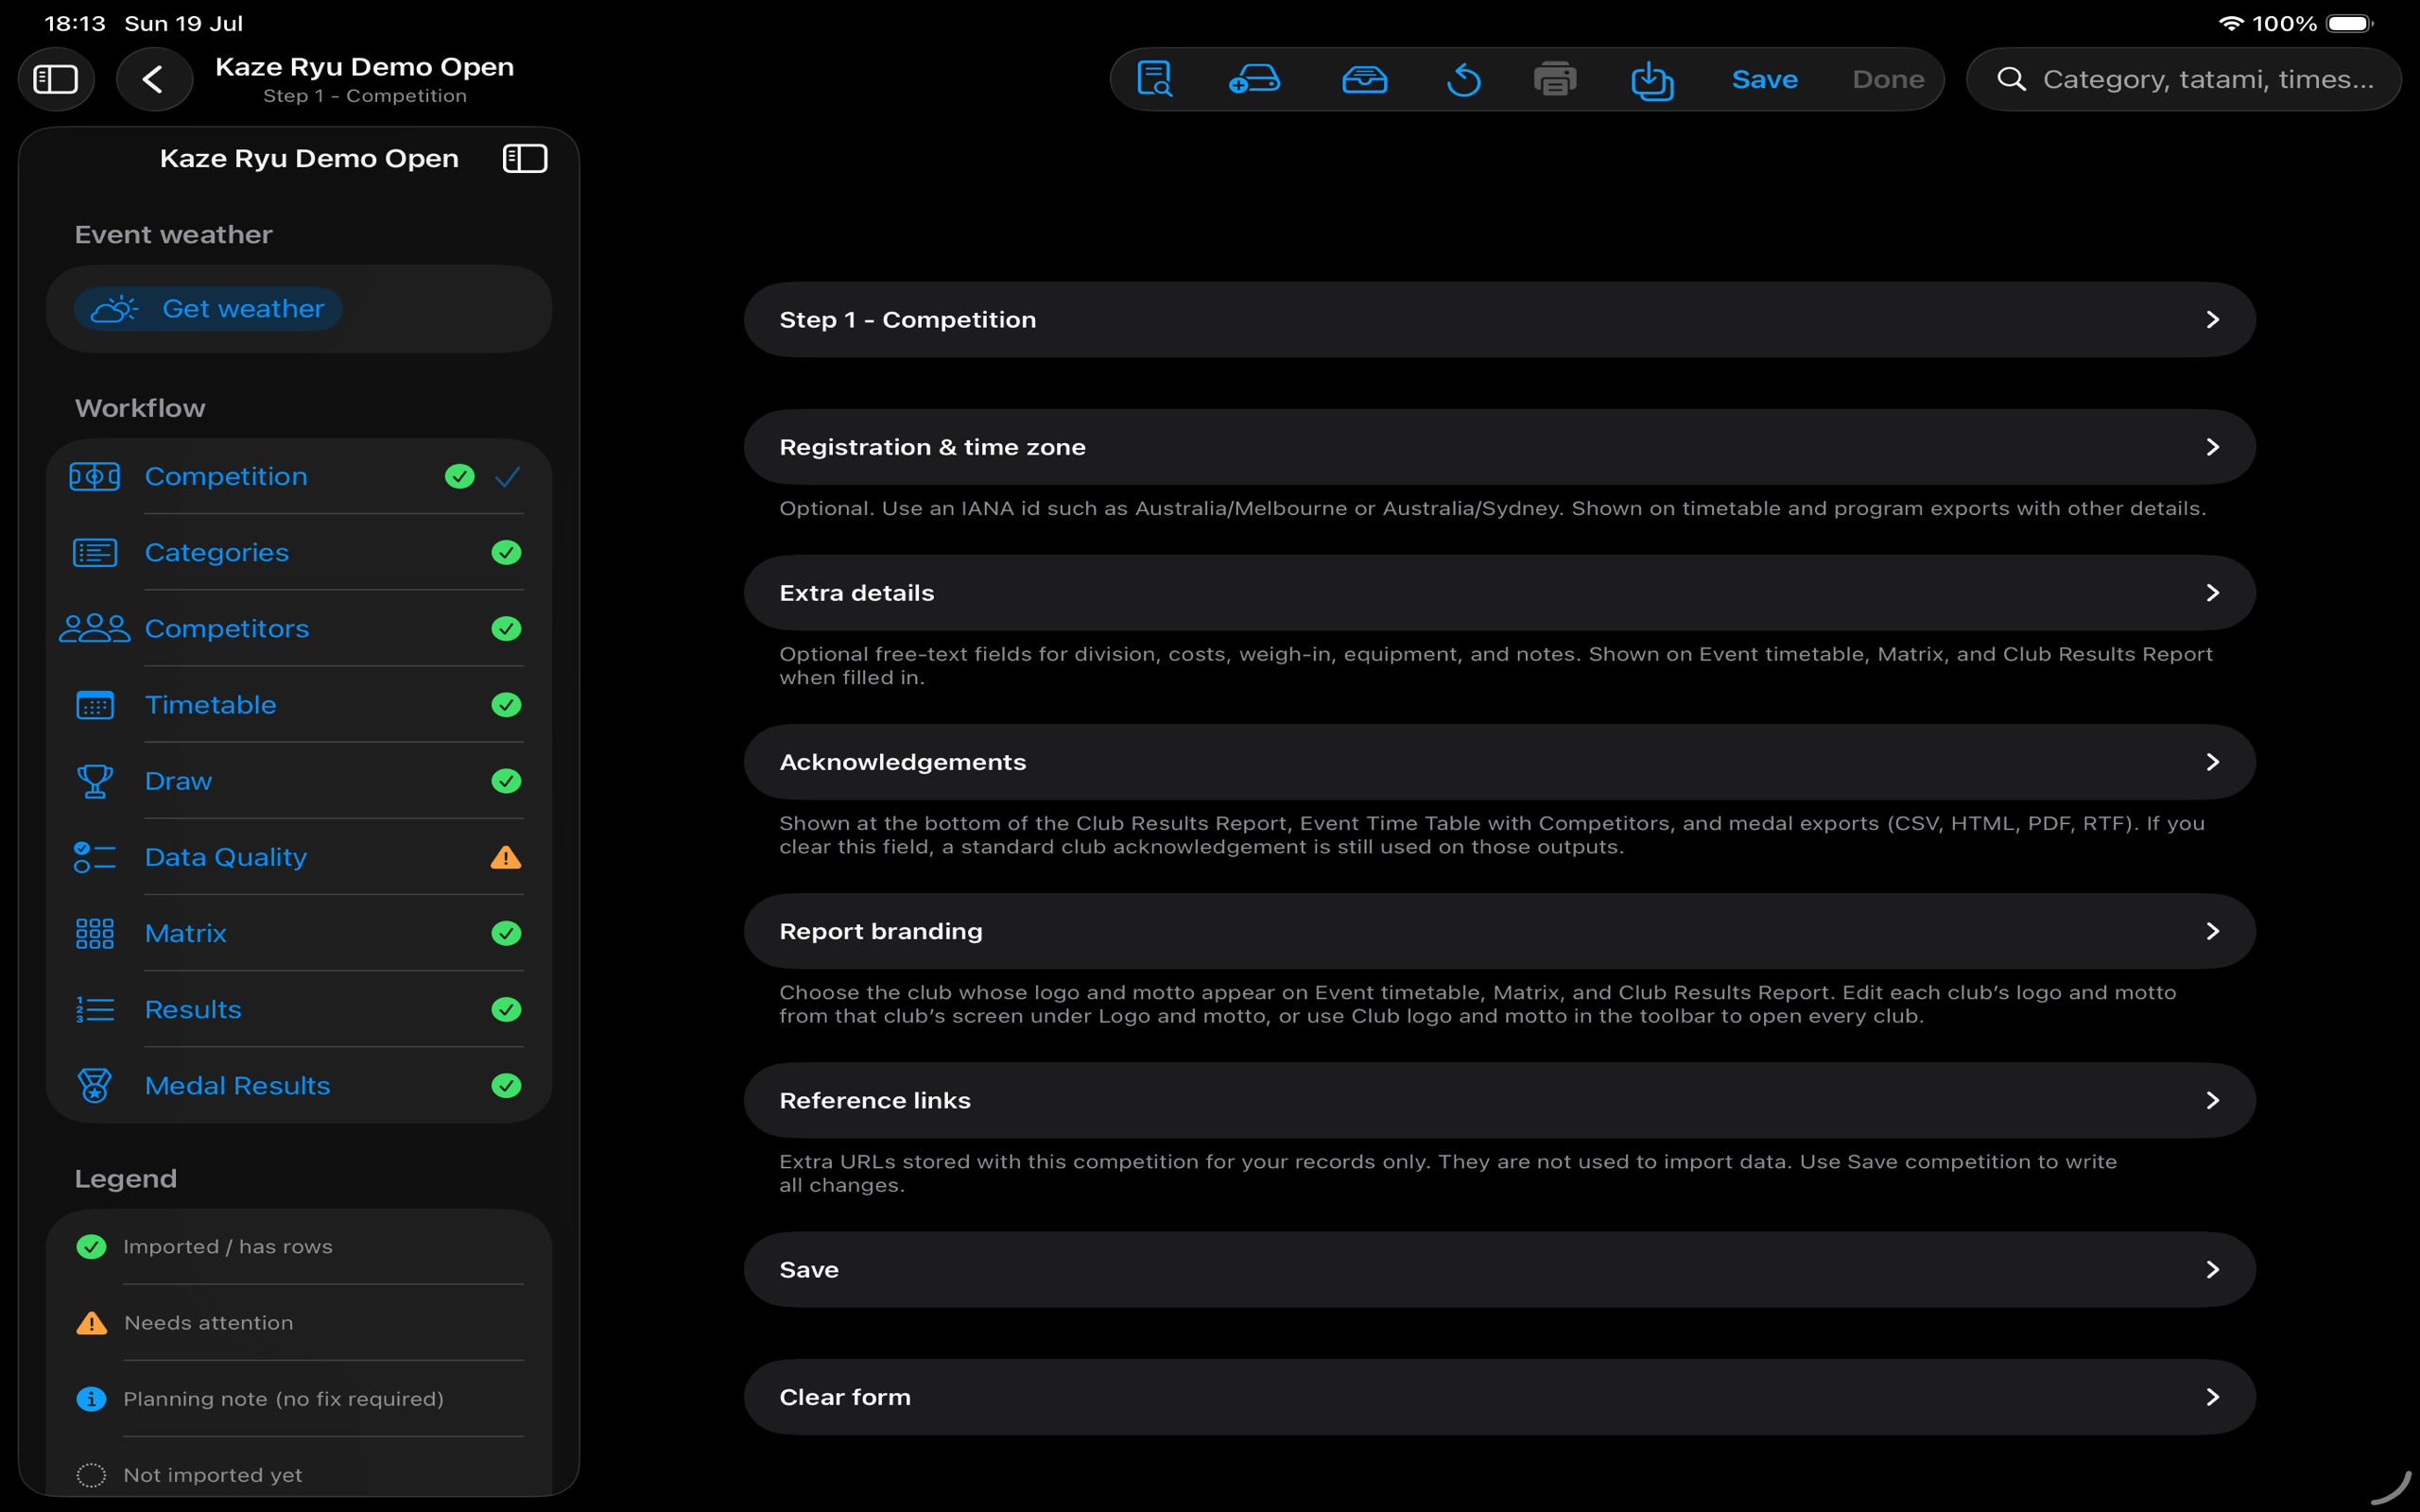
Task: Toggle the sidebar button beside the back arrow
Action: 56,79
